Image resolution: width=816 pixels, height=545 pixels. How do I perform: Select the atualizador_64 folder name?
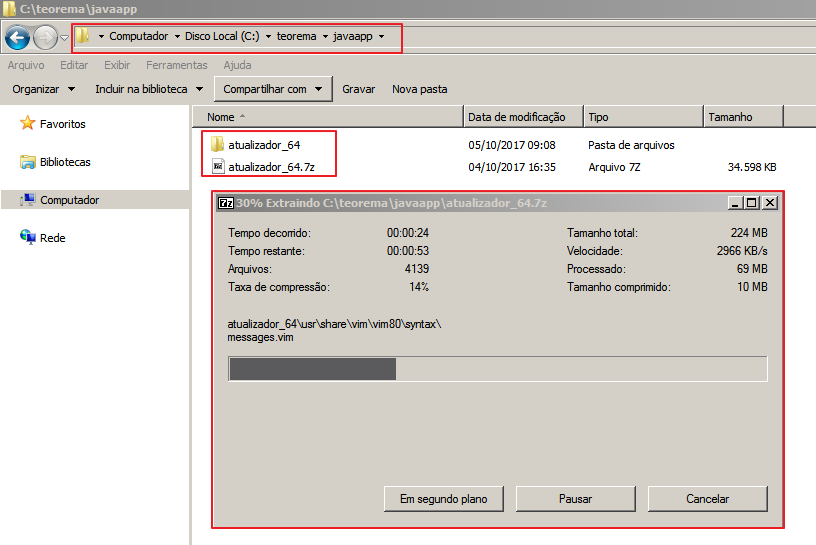tap(264, 145)
